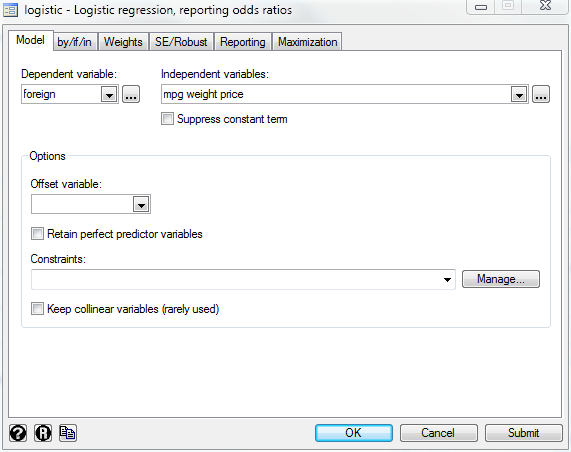Open the Constraints dropdown arrow
571x452 pixels.
tap(447, 280)
